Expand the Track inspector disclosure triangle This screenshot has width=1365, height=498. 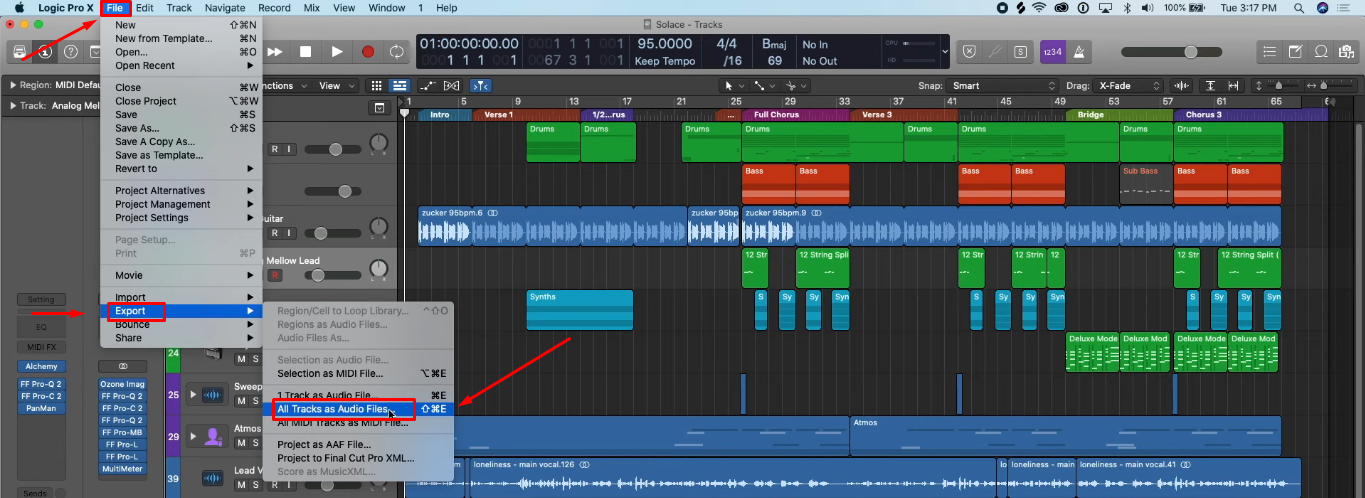13,105
